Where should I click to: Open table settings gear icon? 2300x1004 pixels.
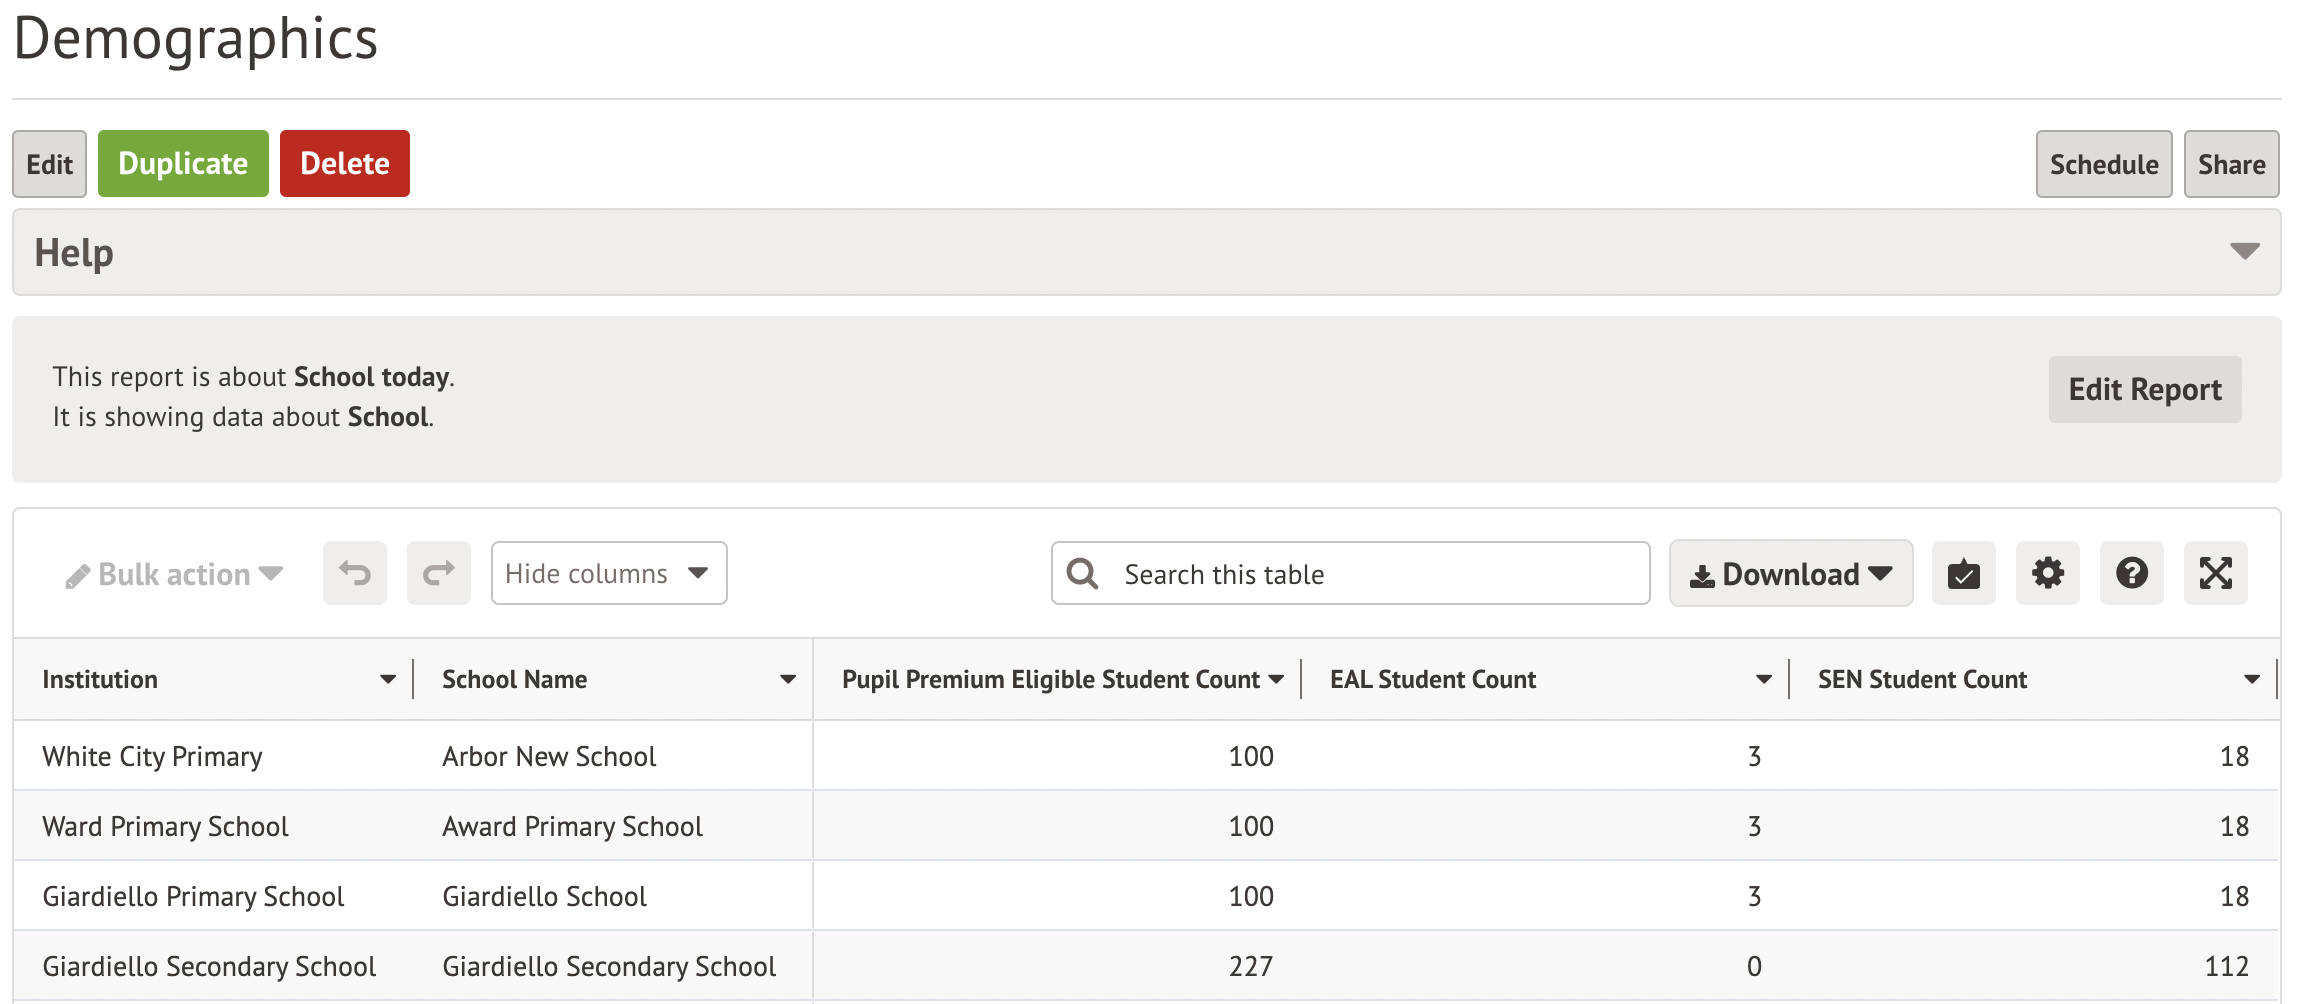[x=2047, y=574]
